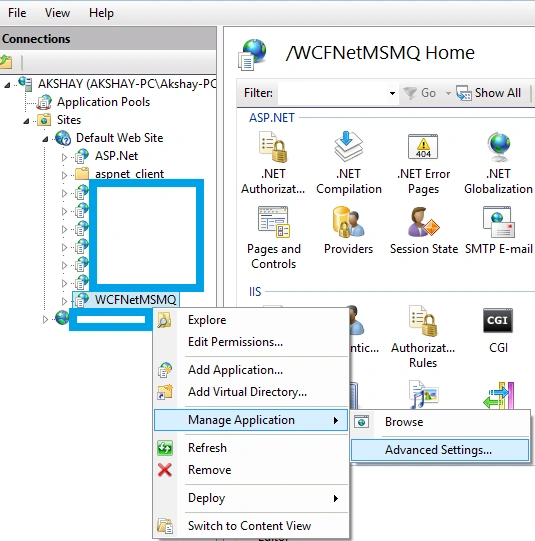Select Add Application menu entry
The width and height of the screenshot is (535, 541).
pyautogui.click(x=251, y=370)
